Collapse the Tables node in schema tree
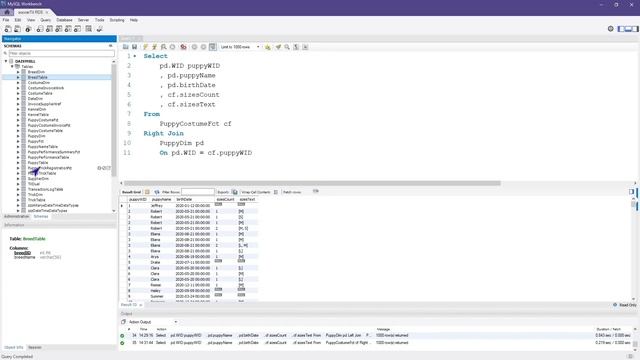 (x=12, y=66)
